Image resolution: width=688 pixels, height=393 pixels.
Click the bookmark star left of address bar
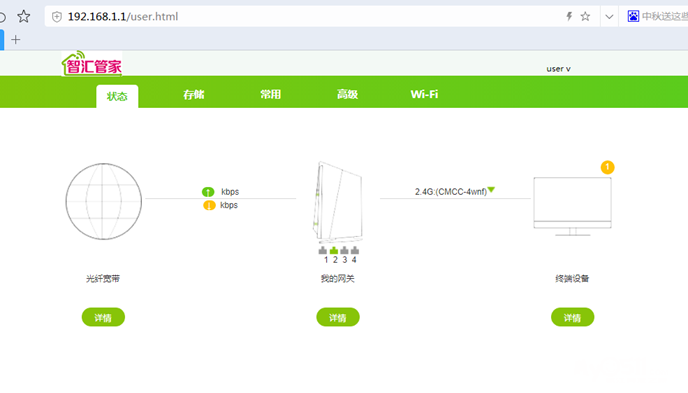click(24, 17)
